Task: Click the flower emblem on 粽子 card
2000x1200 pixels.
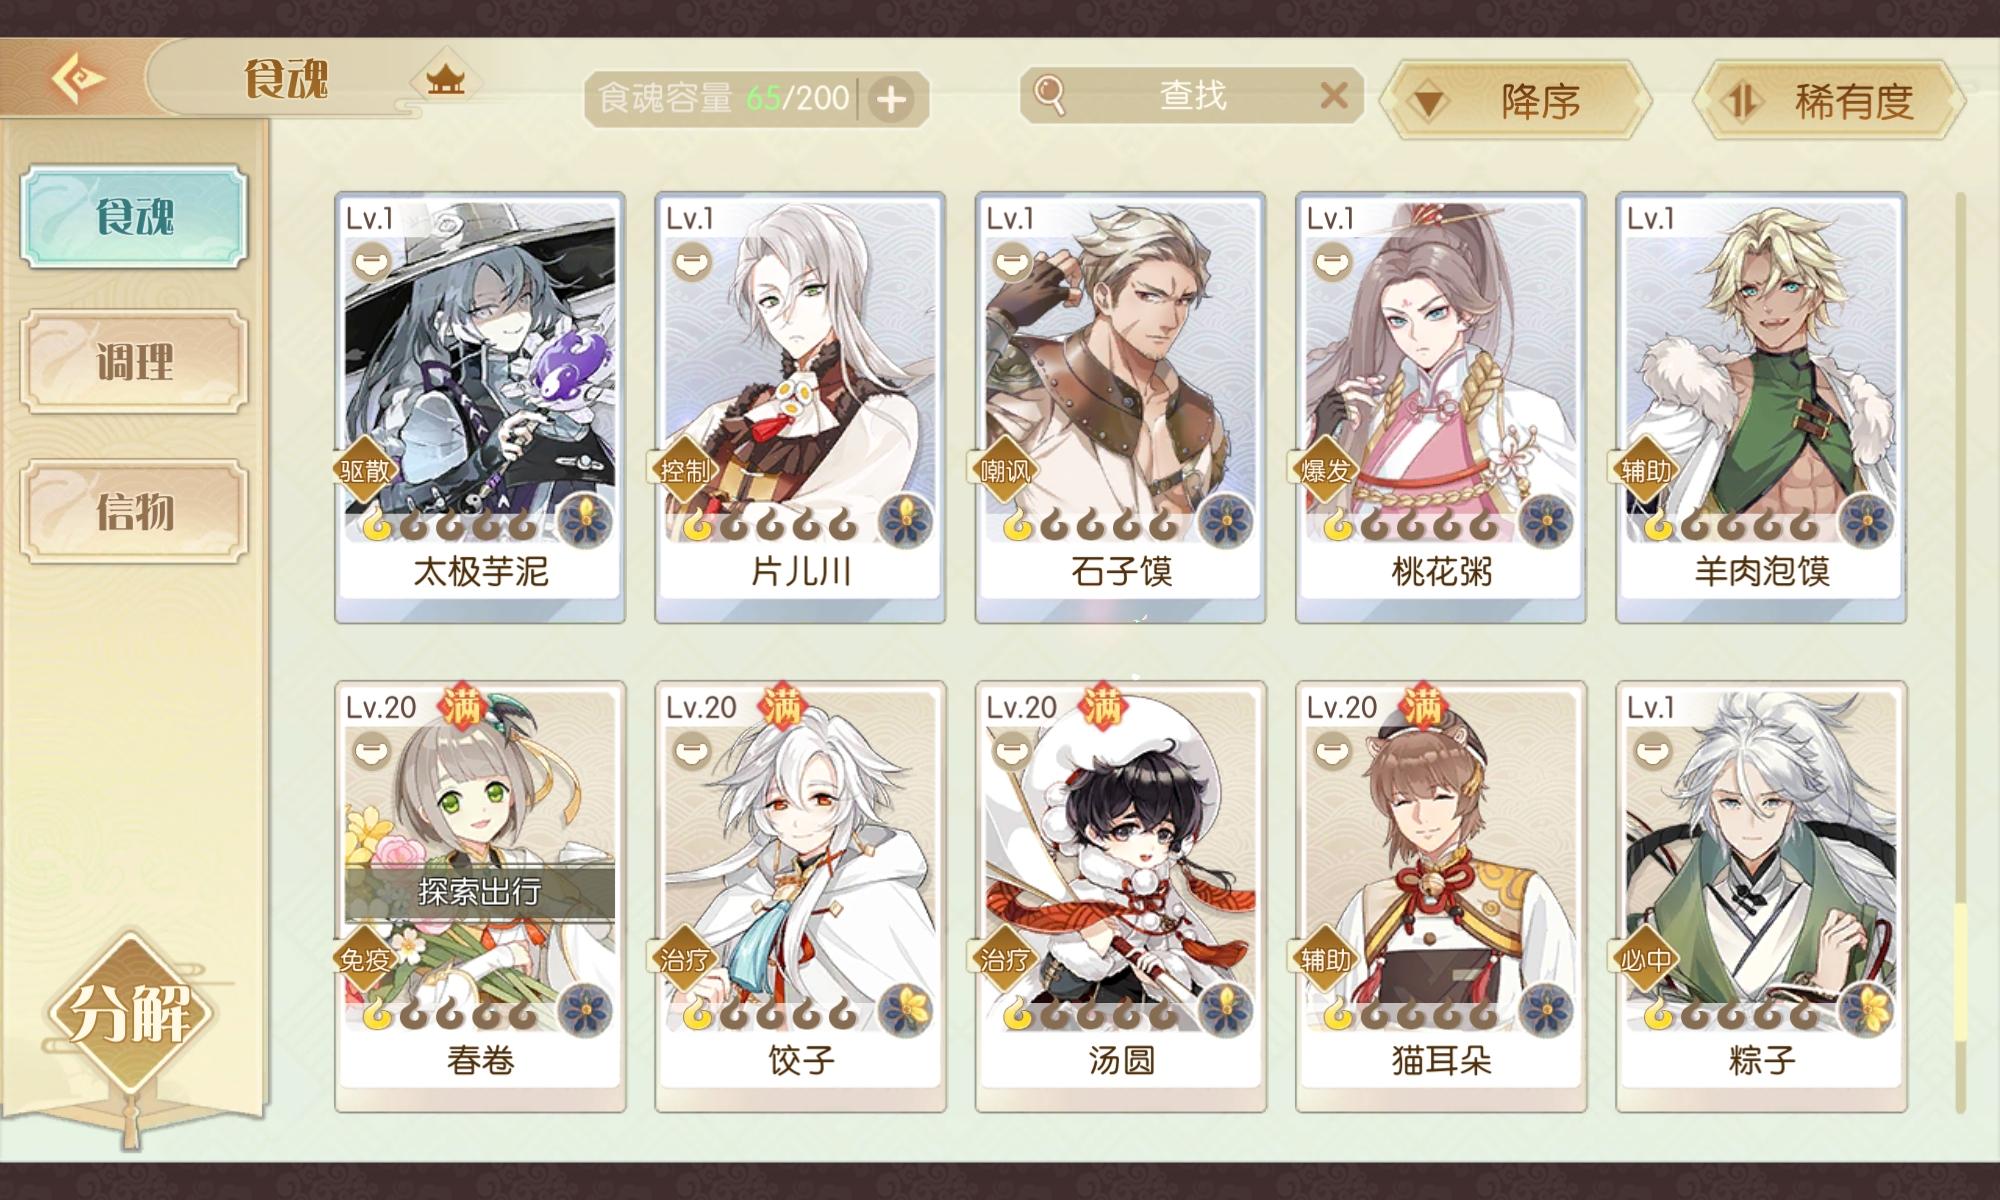Action: pos(1866,1009)
